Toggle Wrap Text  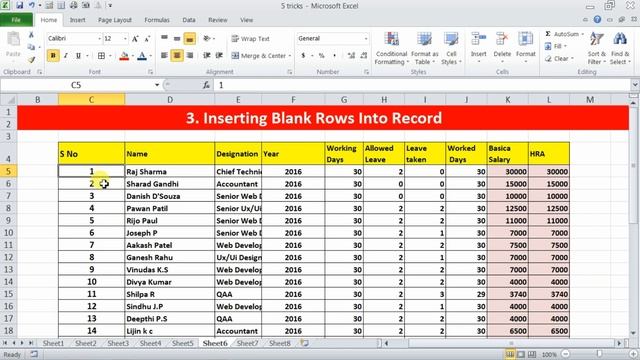tap(251, 39)
